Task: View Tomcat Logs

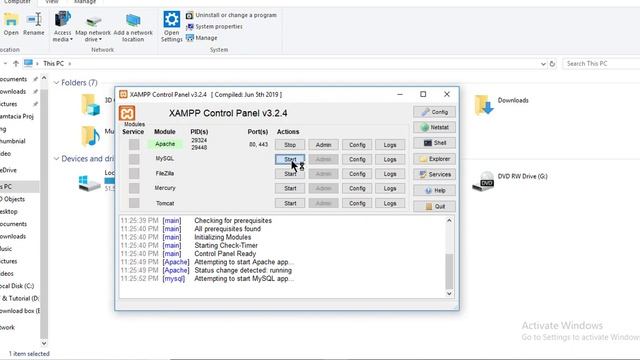Action: pyautogui.click(x=390, y=203)
